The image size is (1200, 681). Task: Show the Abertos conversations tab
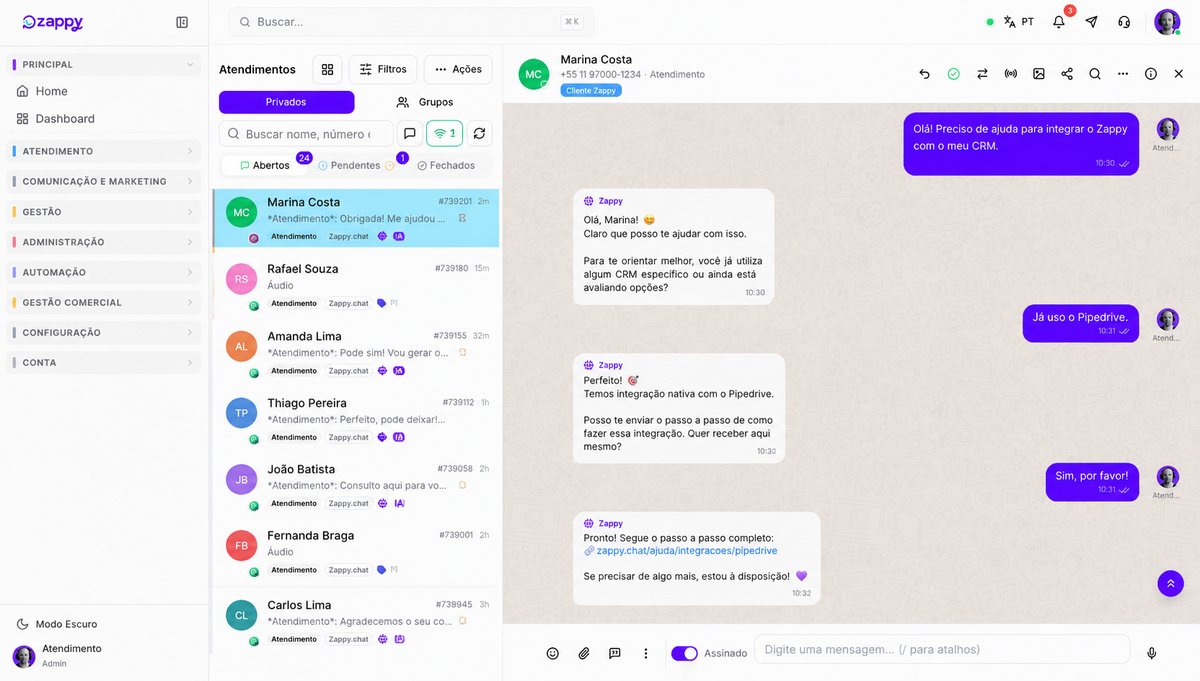(x=266, y=165)
